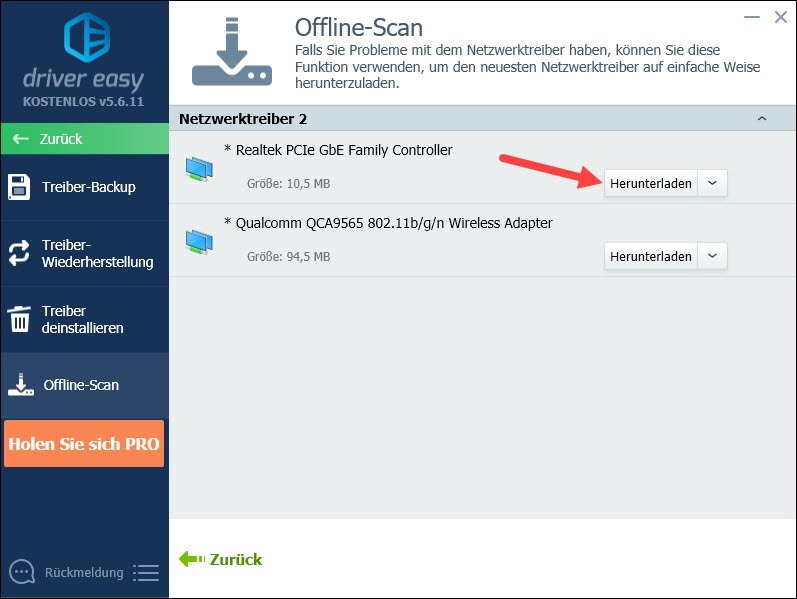Close the Driver Easy window
Image resolution: width=797 pixels, height=599 pixels.
pos(781,17)
